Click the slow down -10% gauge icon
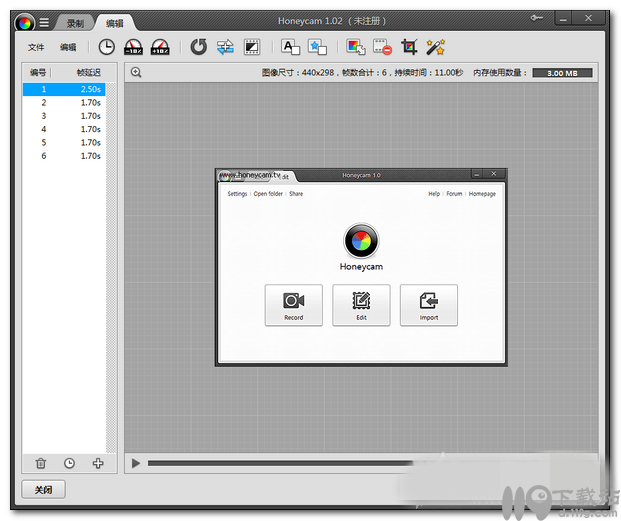621x521 pixels. pyautogui.click(x=133, y=47)
